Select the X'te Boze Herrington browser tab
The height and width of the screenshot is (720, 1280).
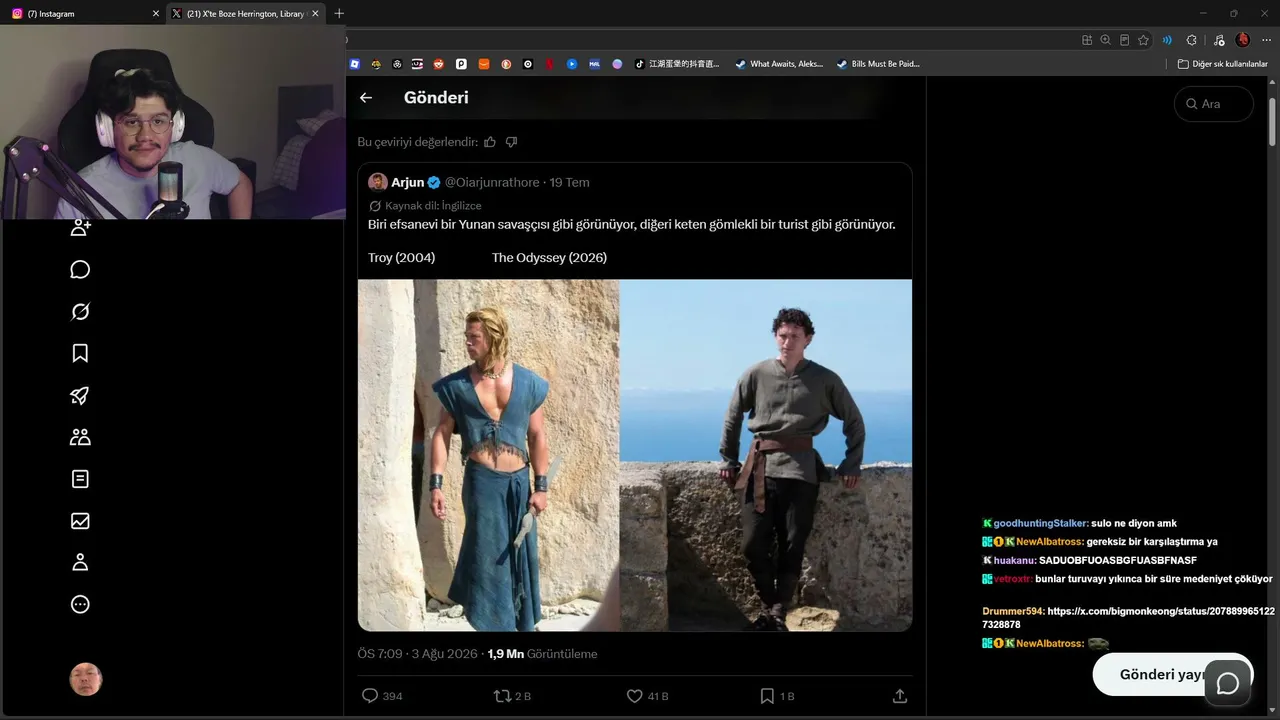[x=245, y=14]
